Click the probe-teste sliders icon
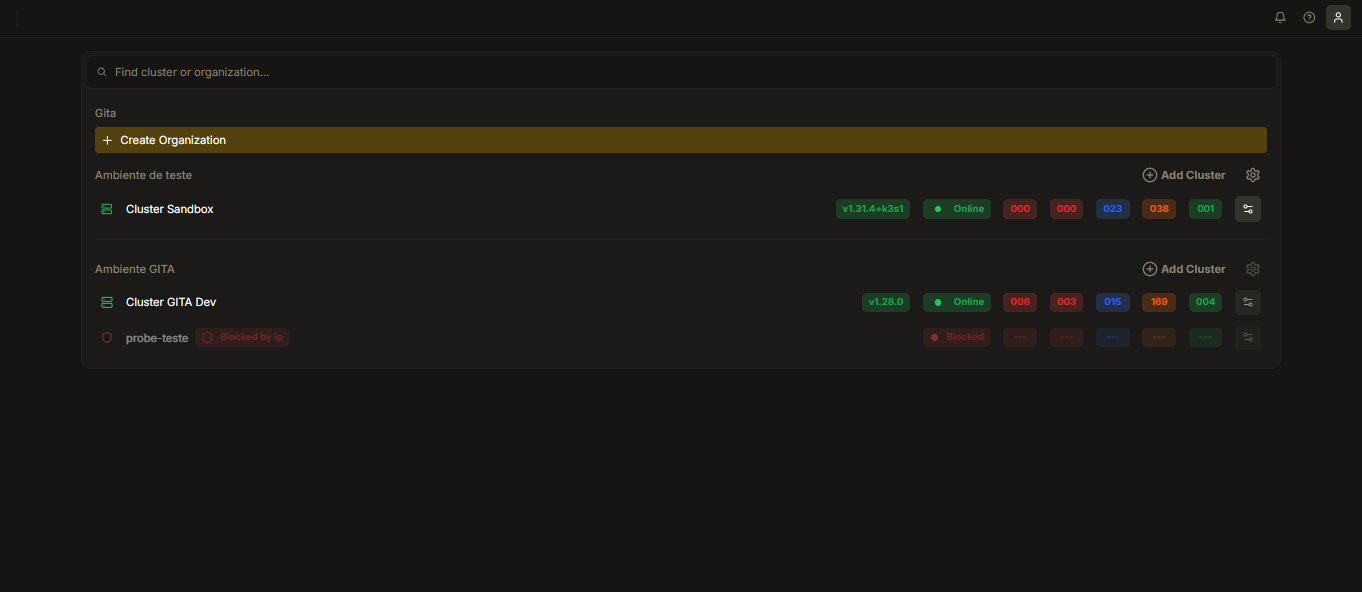The image size is (1362, 592). pos(1248,337)
